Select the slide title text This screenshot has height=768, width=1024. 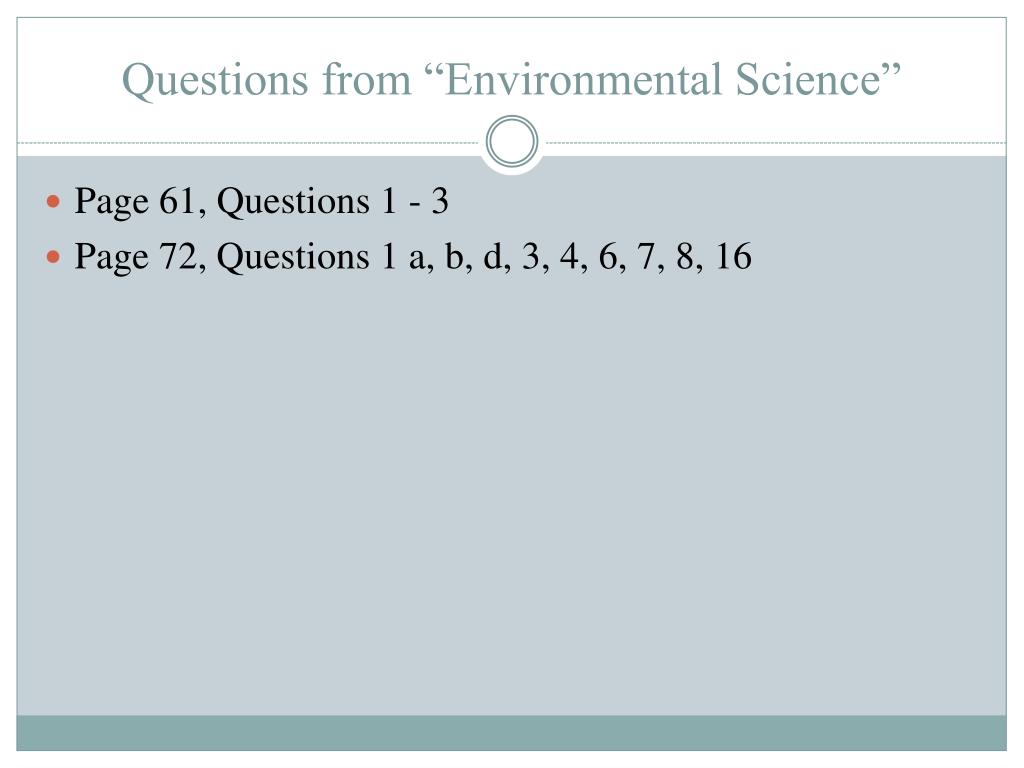511,79
